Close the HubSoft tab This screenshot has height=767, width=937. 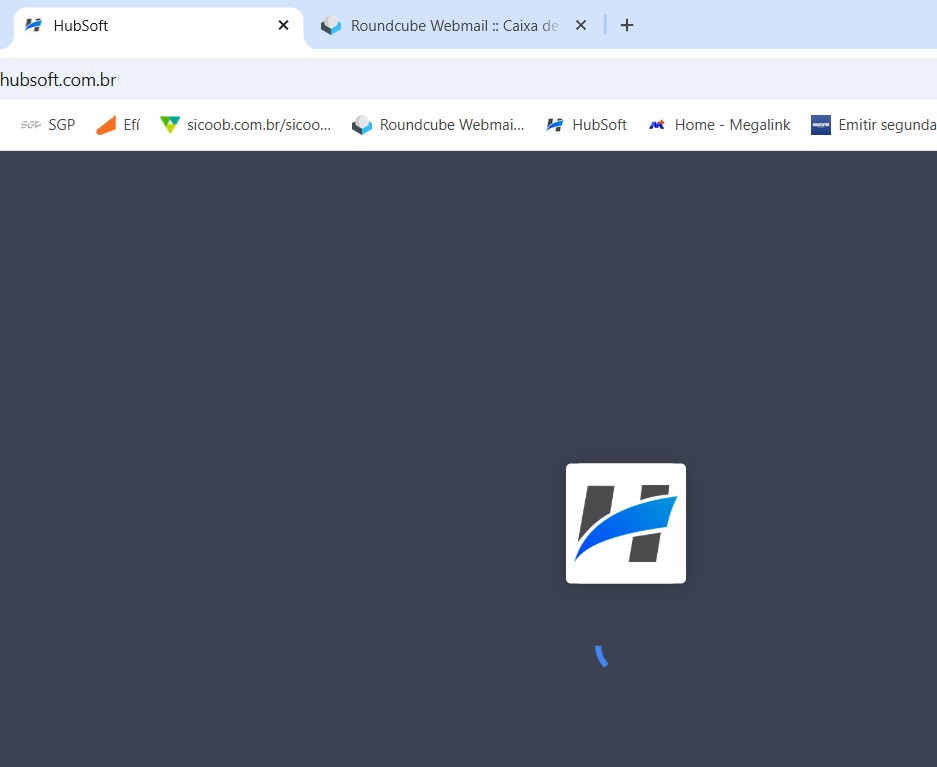pos(283,25)
